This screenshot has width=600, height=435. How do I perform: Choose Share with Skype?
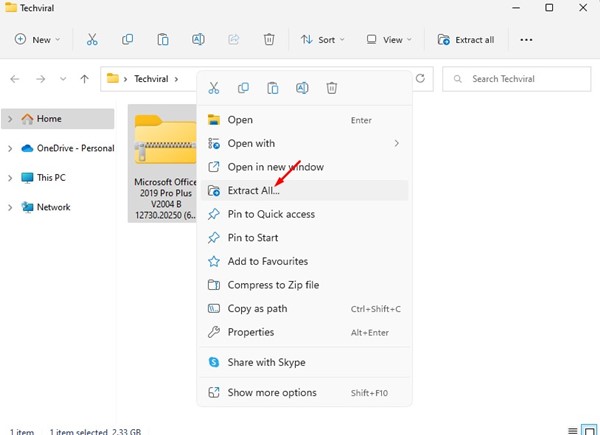[x=305, y=362]
